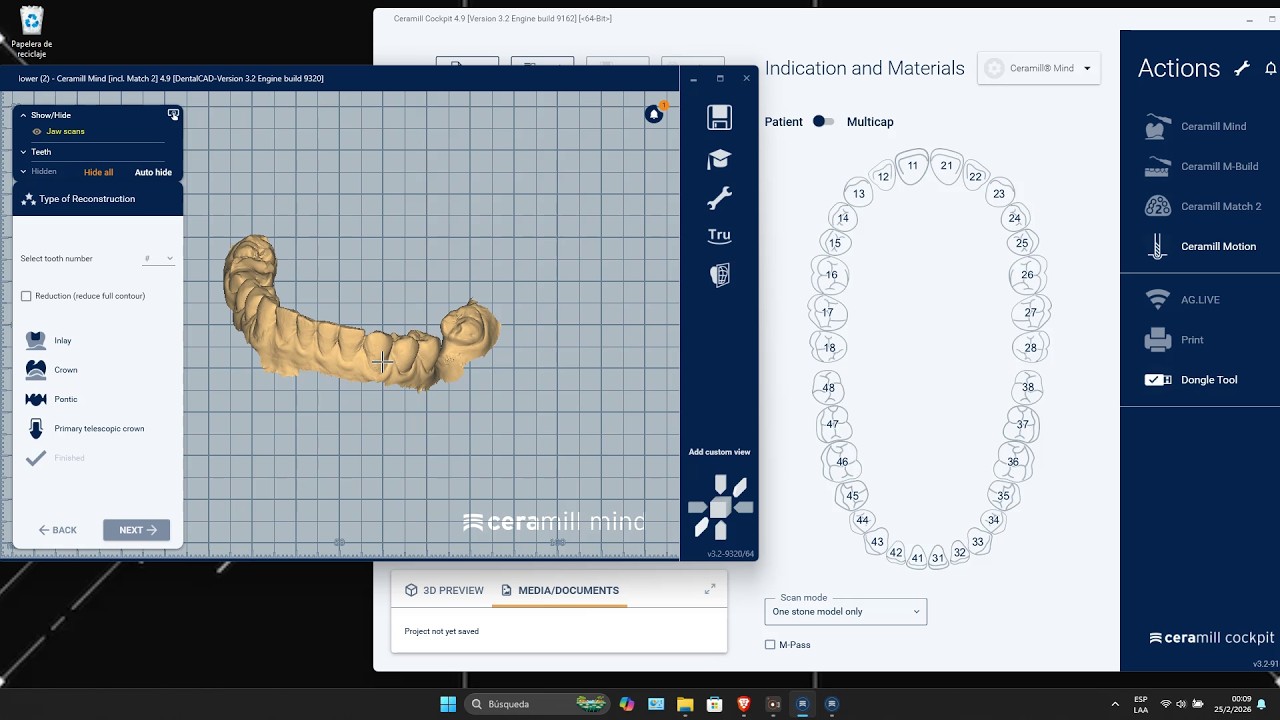The image size is (1280, 720).
Task: Select tooth 36 on the dental chart
Action: pyautogui.click(x=1013, y=462)
